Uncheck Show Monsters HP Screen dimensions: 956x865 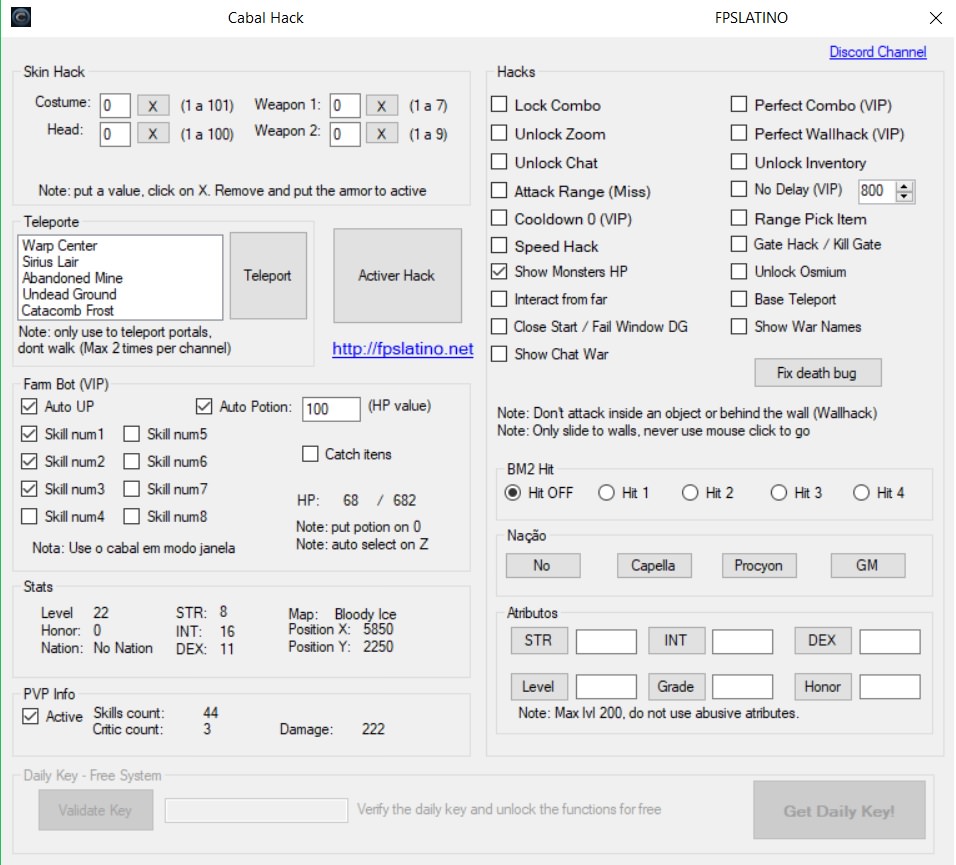tap(499, 272)
